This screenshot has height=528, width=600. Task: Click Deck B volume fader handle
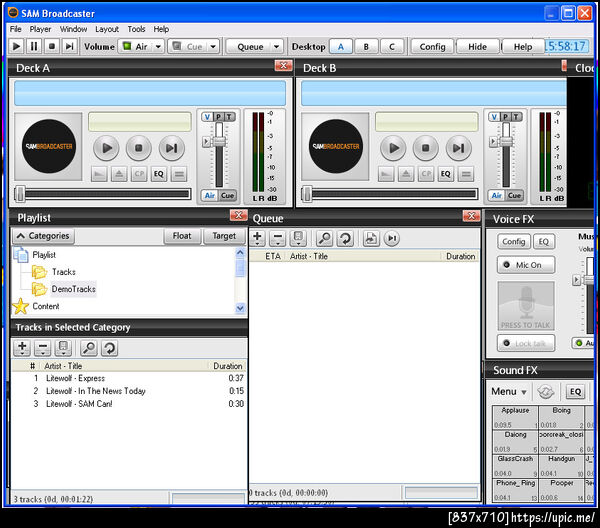506,141
